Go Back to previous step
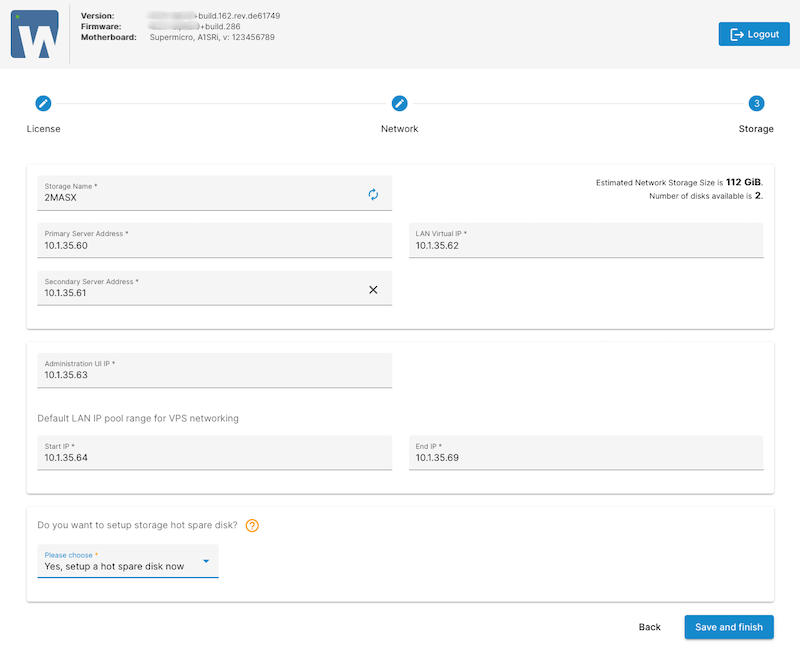This screenshot has width=800, height=665. pos(649,627)
